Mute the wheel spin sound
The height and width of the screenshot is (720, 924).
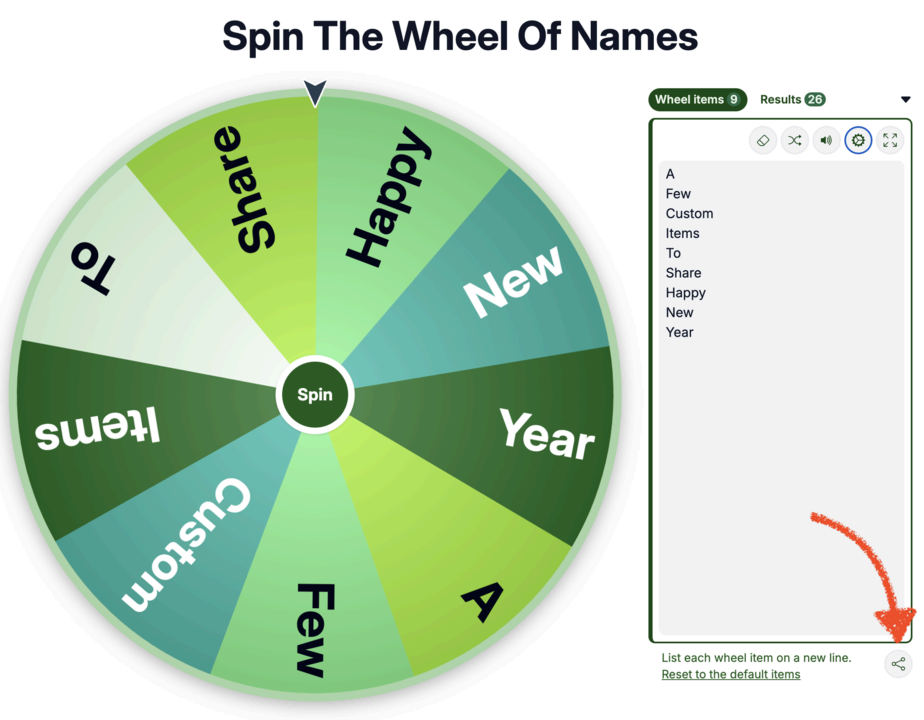[826, 140]
